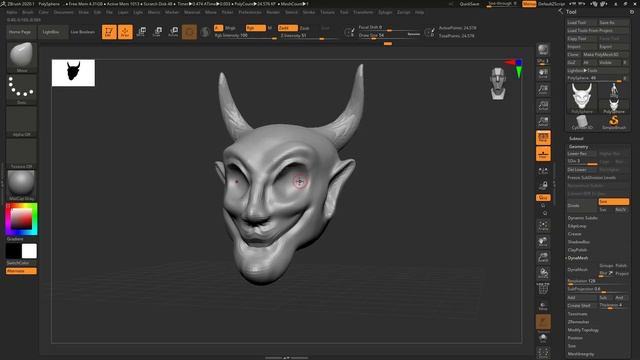Activate the Draw mode button
This screenshot has width=640, height=360.
pyautogui.click(x=125, y=32)
